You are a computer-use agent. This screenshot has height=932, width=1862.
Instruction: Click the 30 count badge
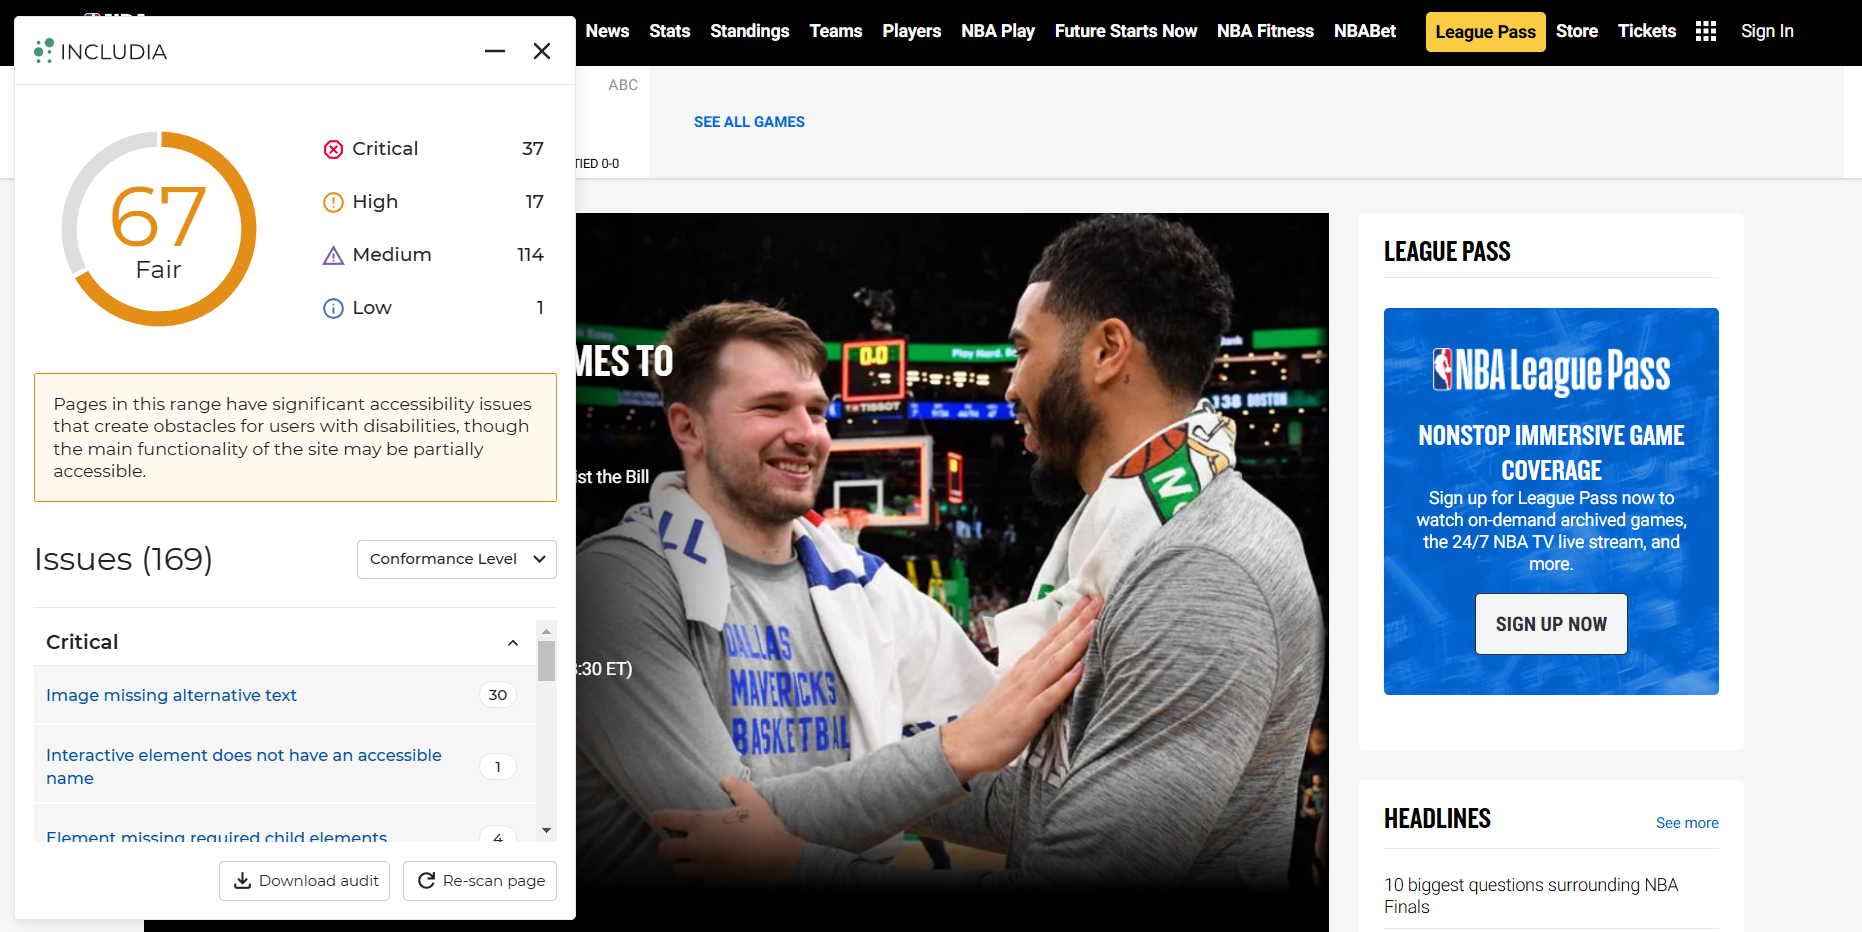[498, 695]
